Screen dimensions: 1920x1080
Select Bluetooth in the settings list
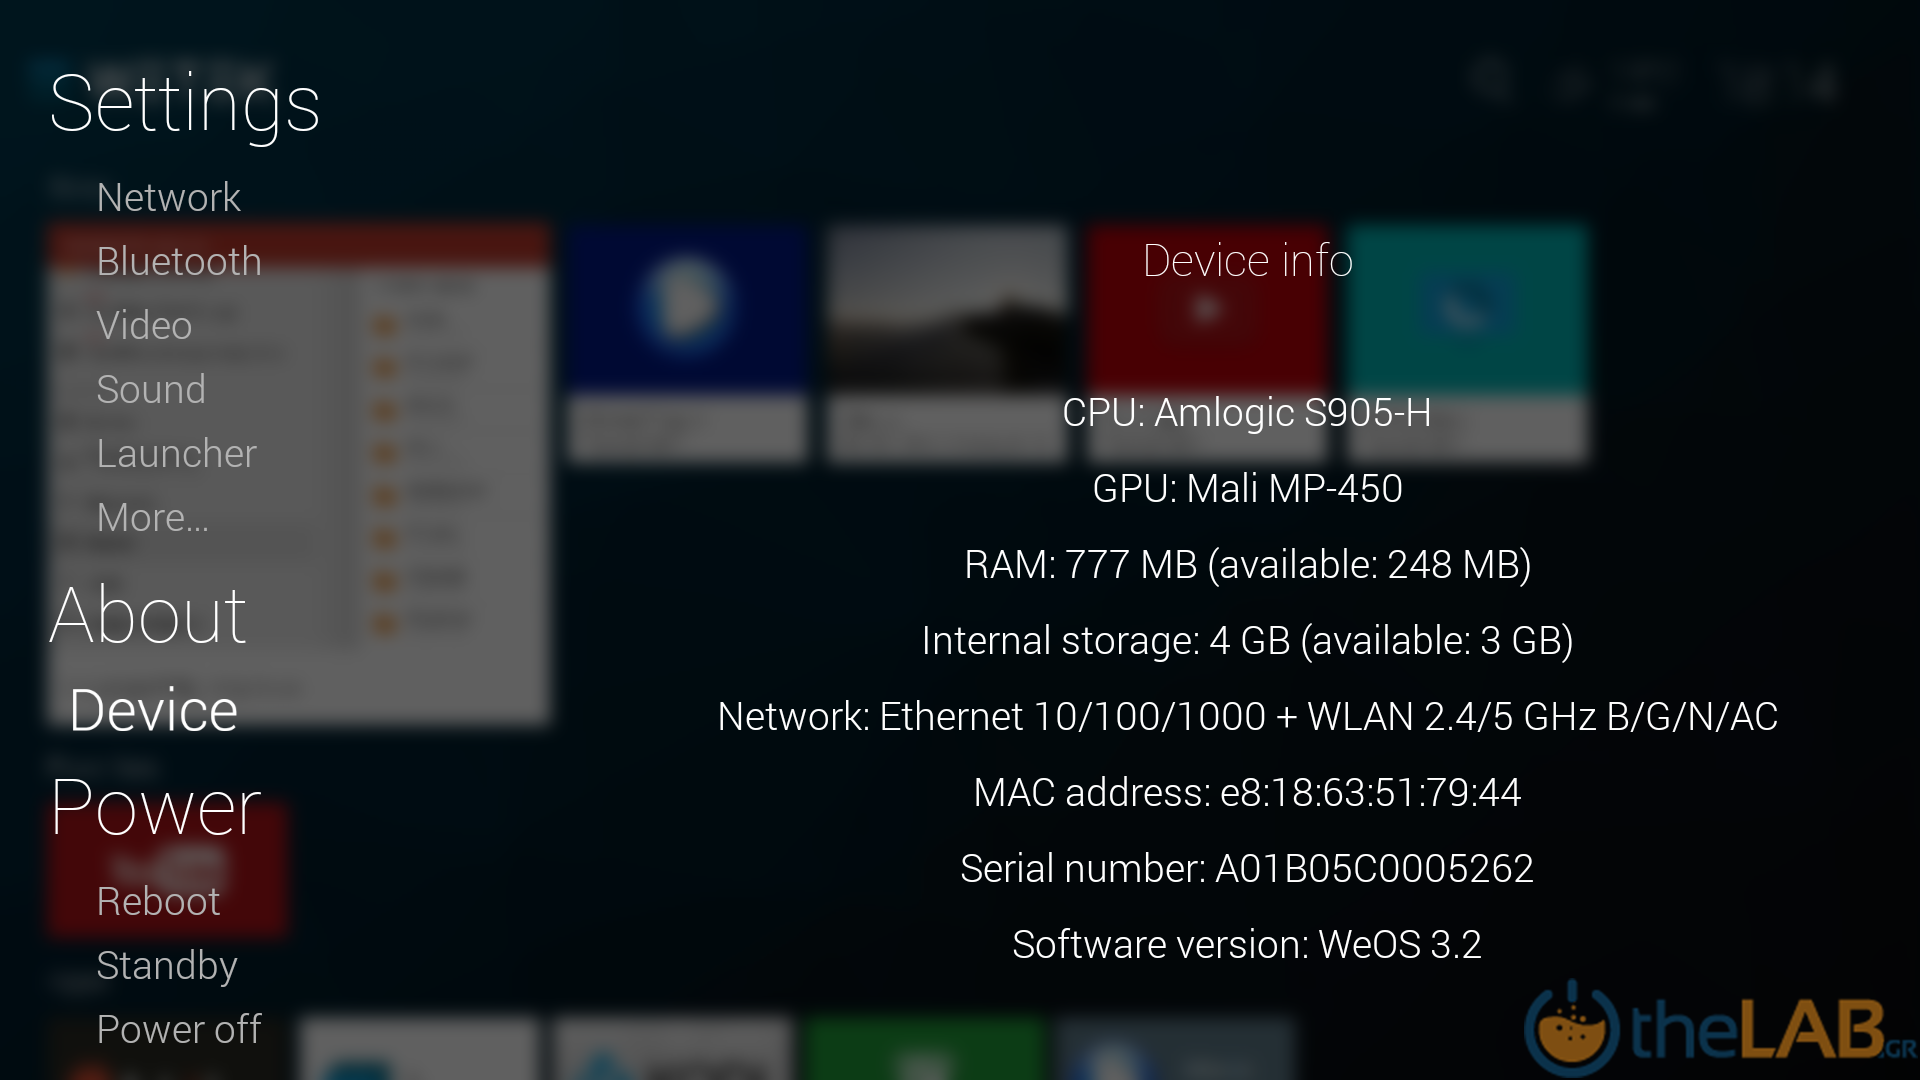click(x=179, y=262)
